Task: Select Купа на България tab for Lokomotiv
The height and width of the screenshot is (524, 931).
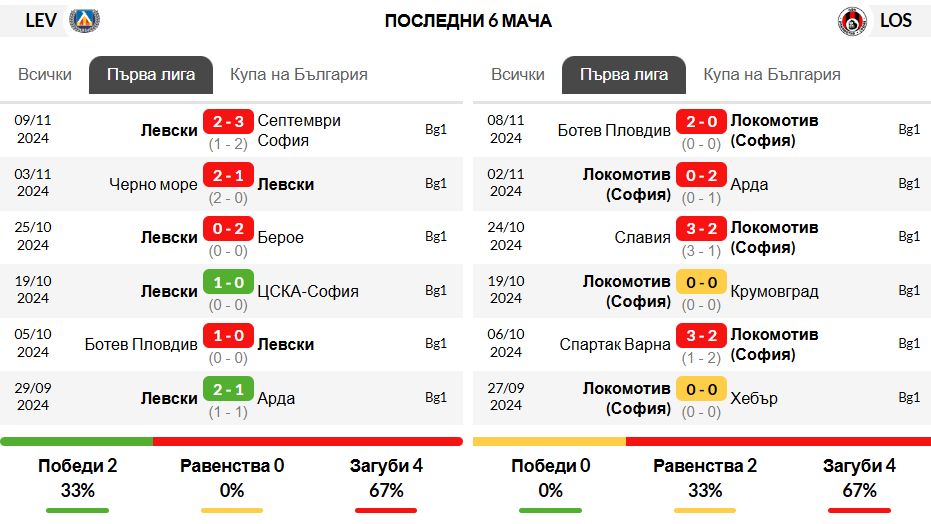Action: [772, 75]
